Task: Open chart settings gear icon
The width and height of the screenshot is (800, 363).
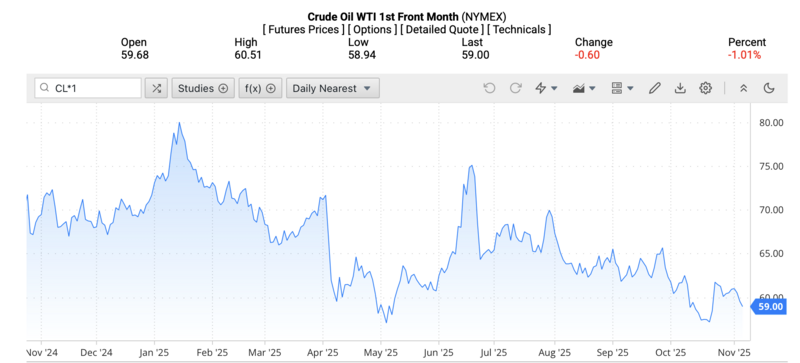Action: pyautogui.click(x=706, y=88)
